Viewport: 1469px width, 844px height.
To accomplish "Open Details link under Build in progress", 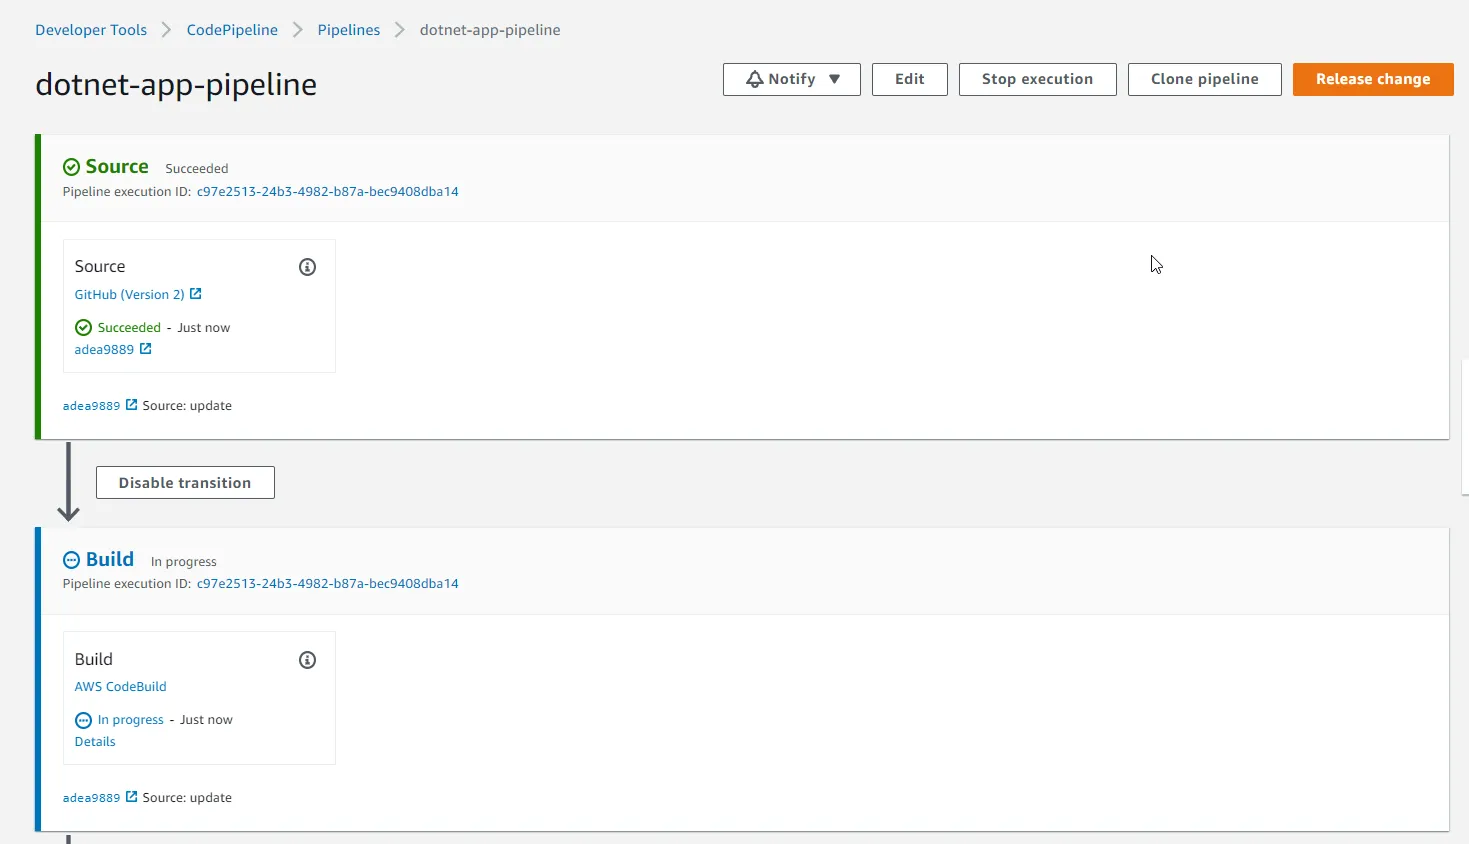I will click(x=94, y=741).
